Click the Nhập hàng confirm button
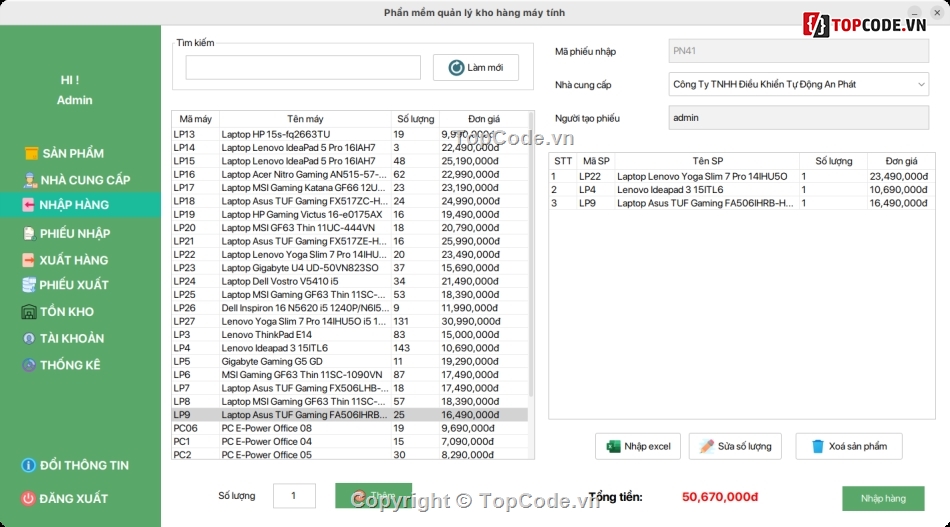Screen dimensions: 950x527 pos(883,499)
